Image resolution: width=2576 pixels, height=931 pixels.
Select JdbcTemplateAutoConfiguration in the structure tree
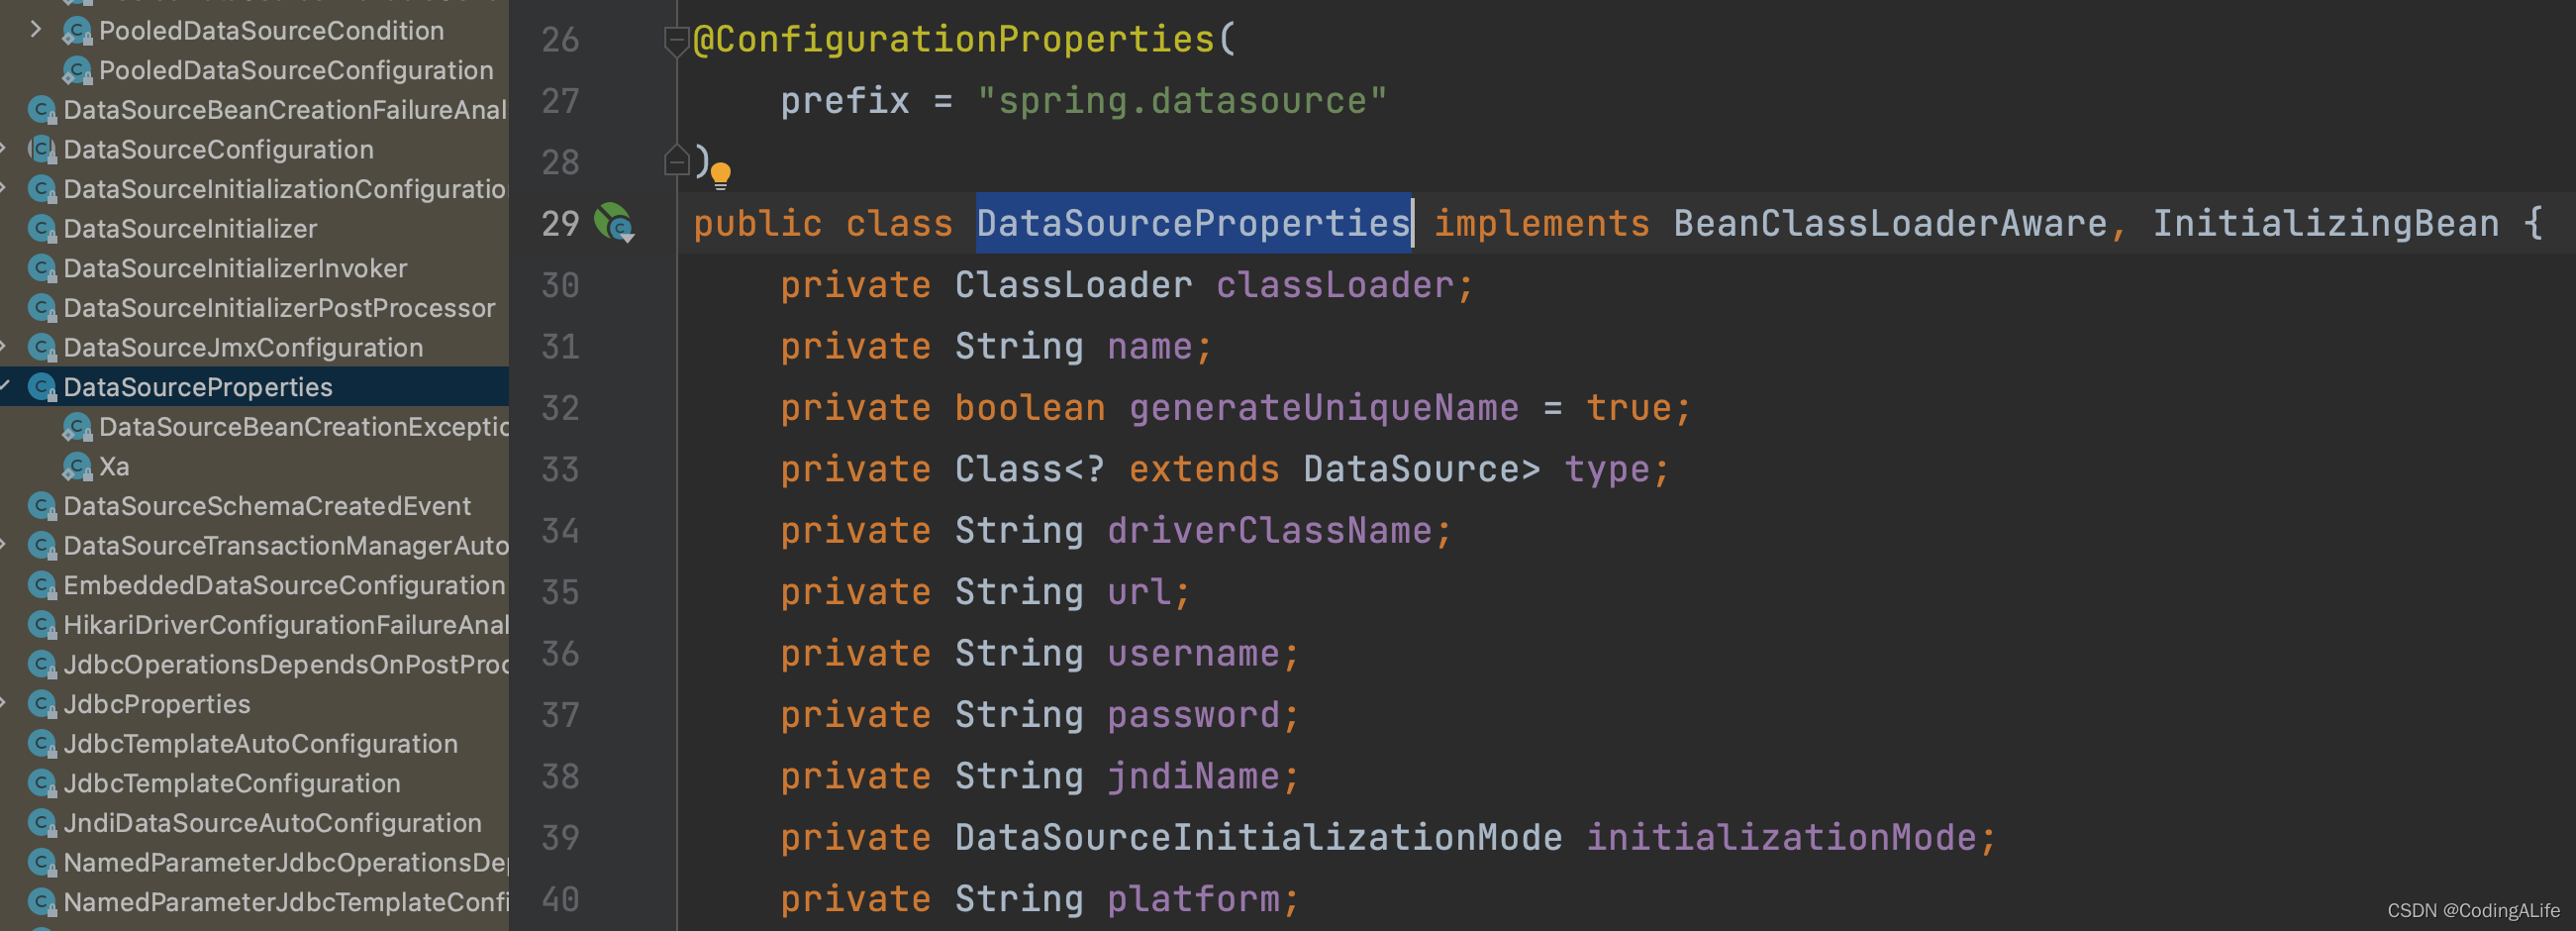pyautogui.click(x=260, y=743)
